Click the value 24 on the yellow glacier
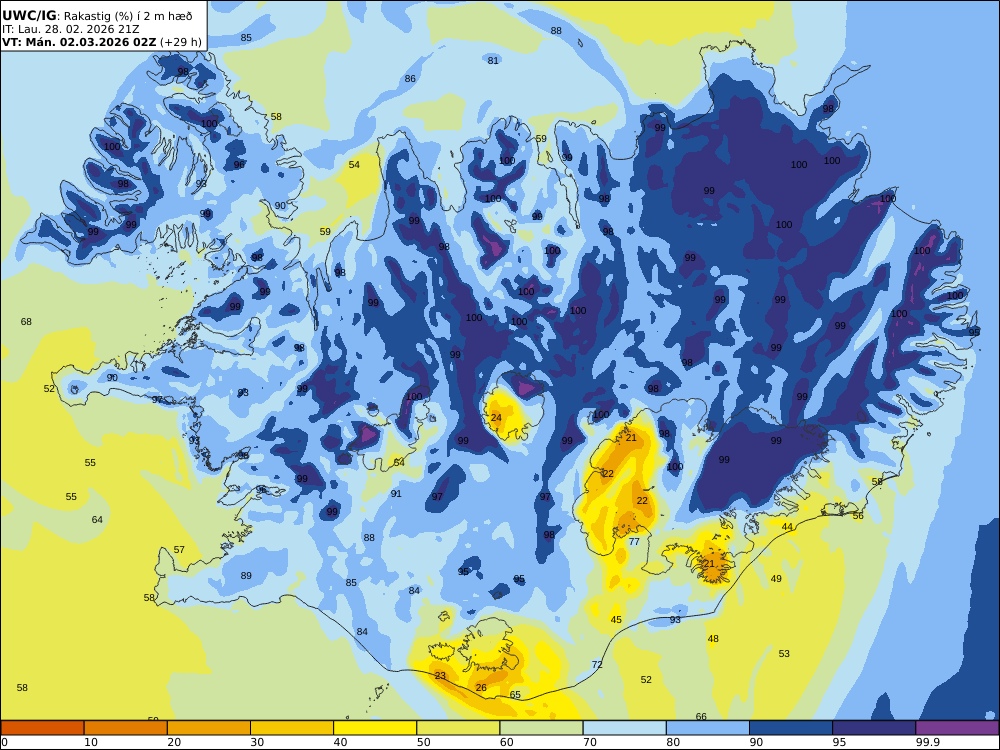This screenshot has width=1000, height=750. click(x=496, y=418)
